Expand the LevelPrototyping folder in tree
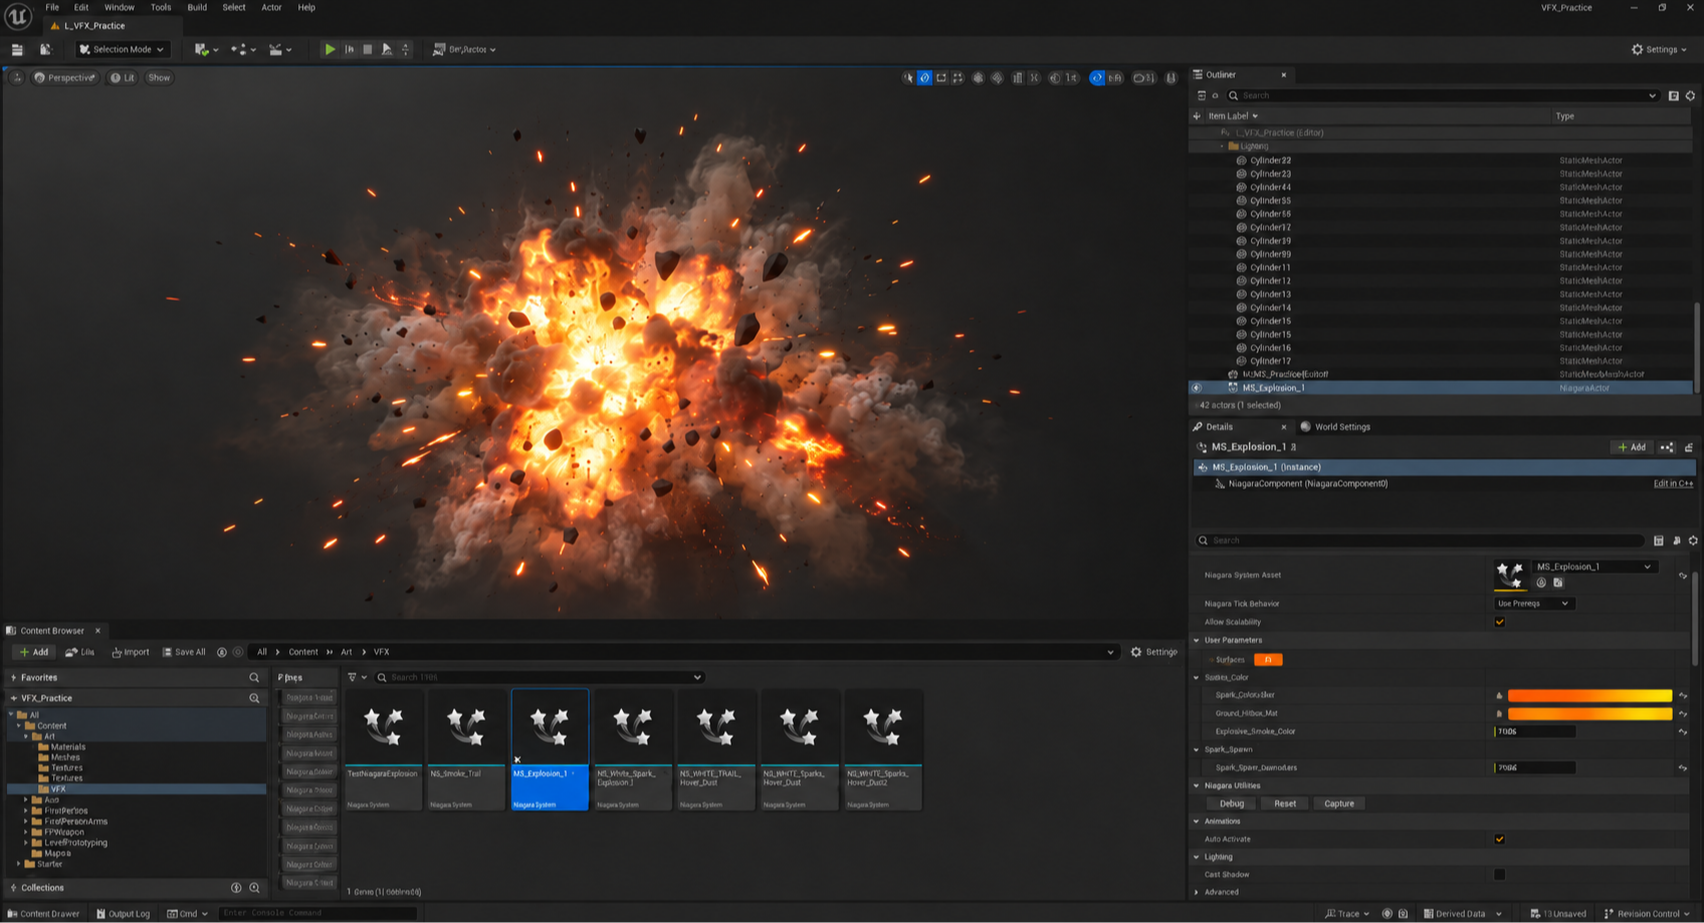 26,843
